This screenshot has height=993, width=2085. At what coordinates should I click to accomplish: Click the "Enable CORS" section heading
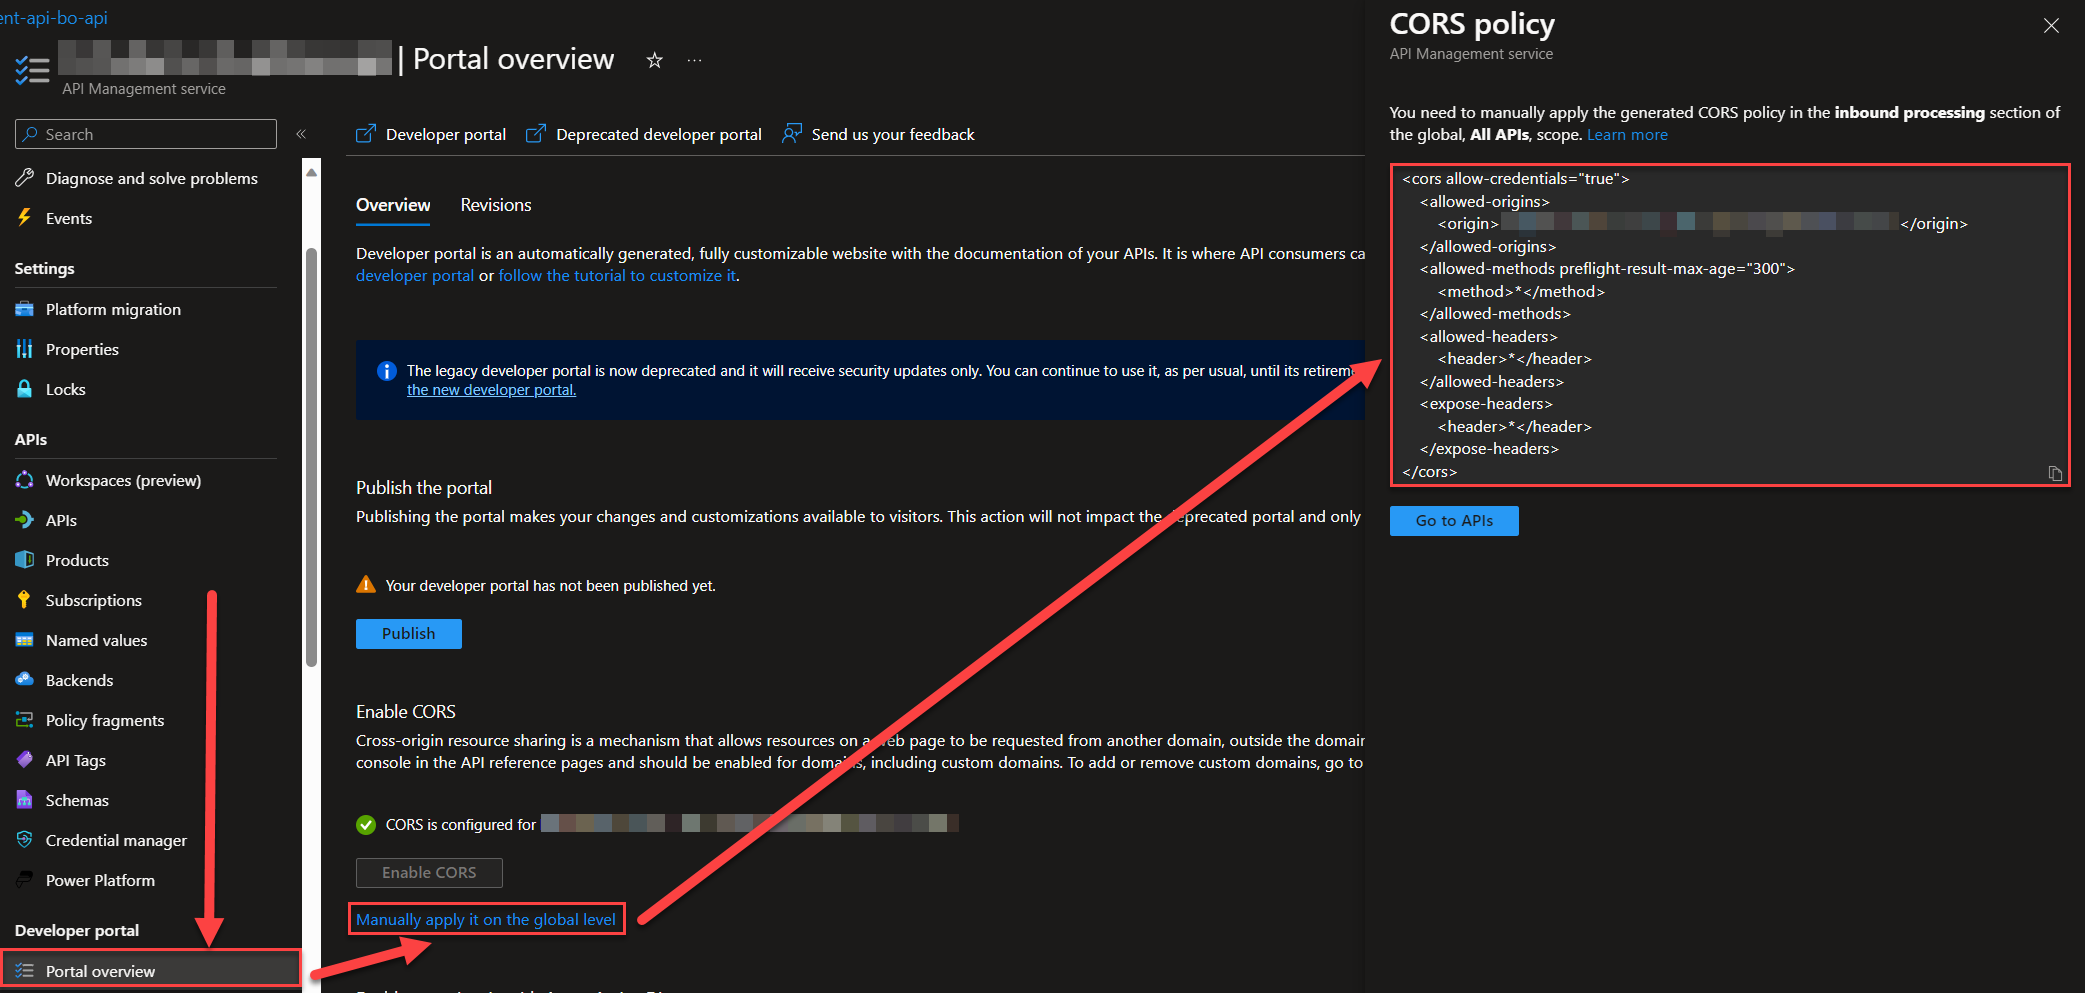point(406,712)
